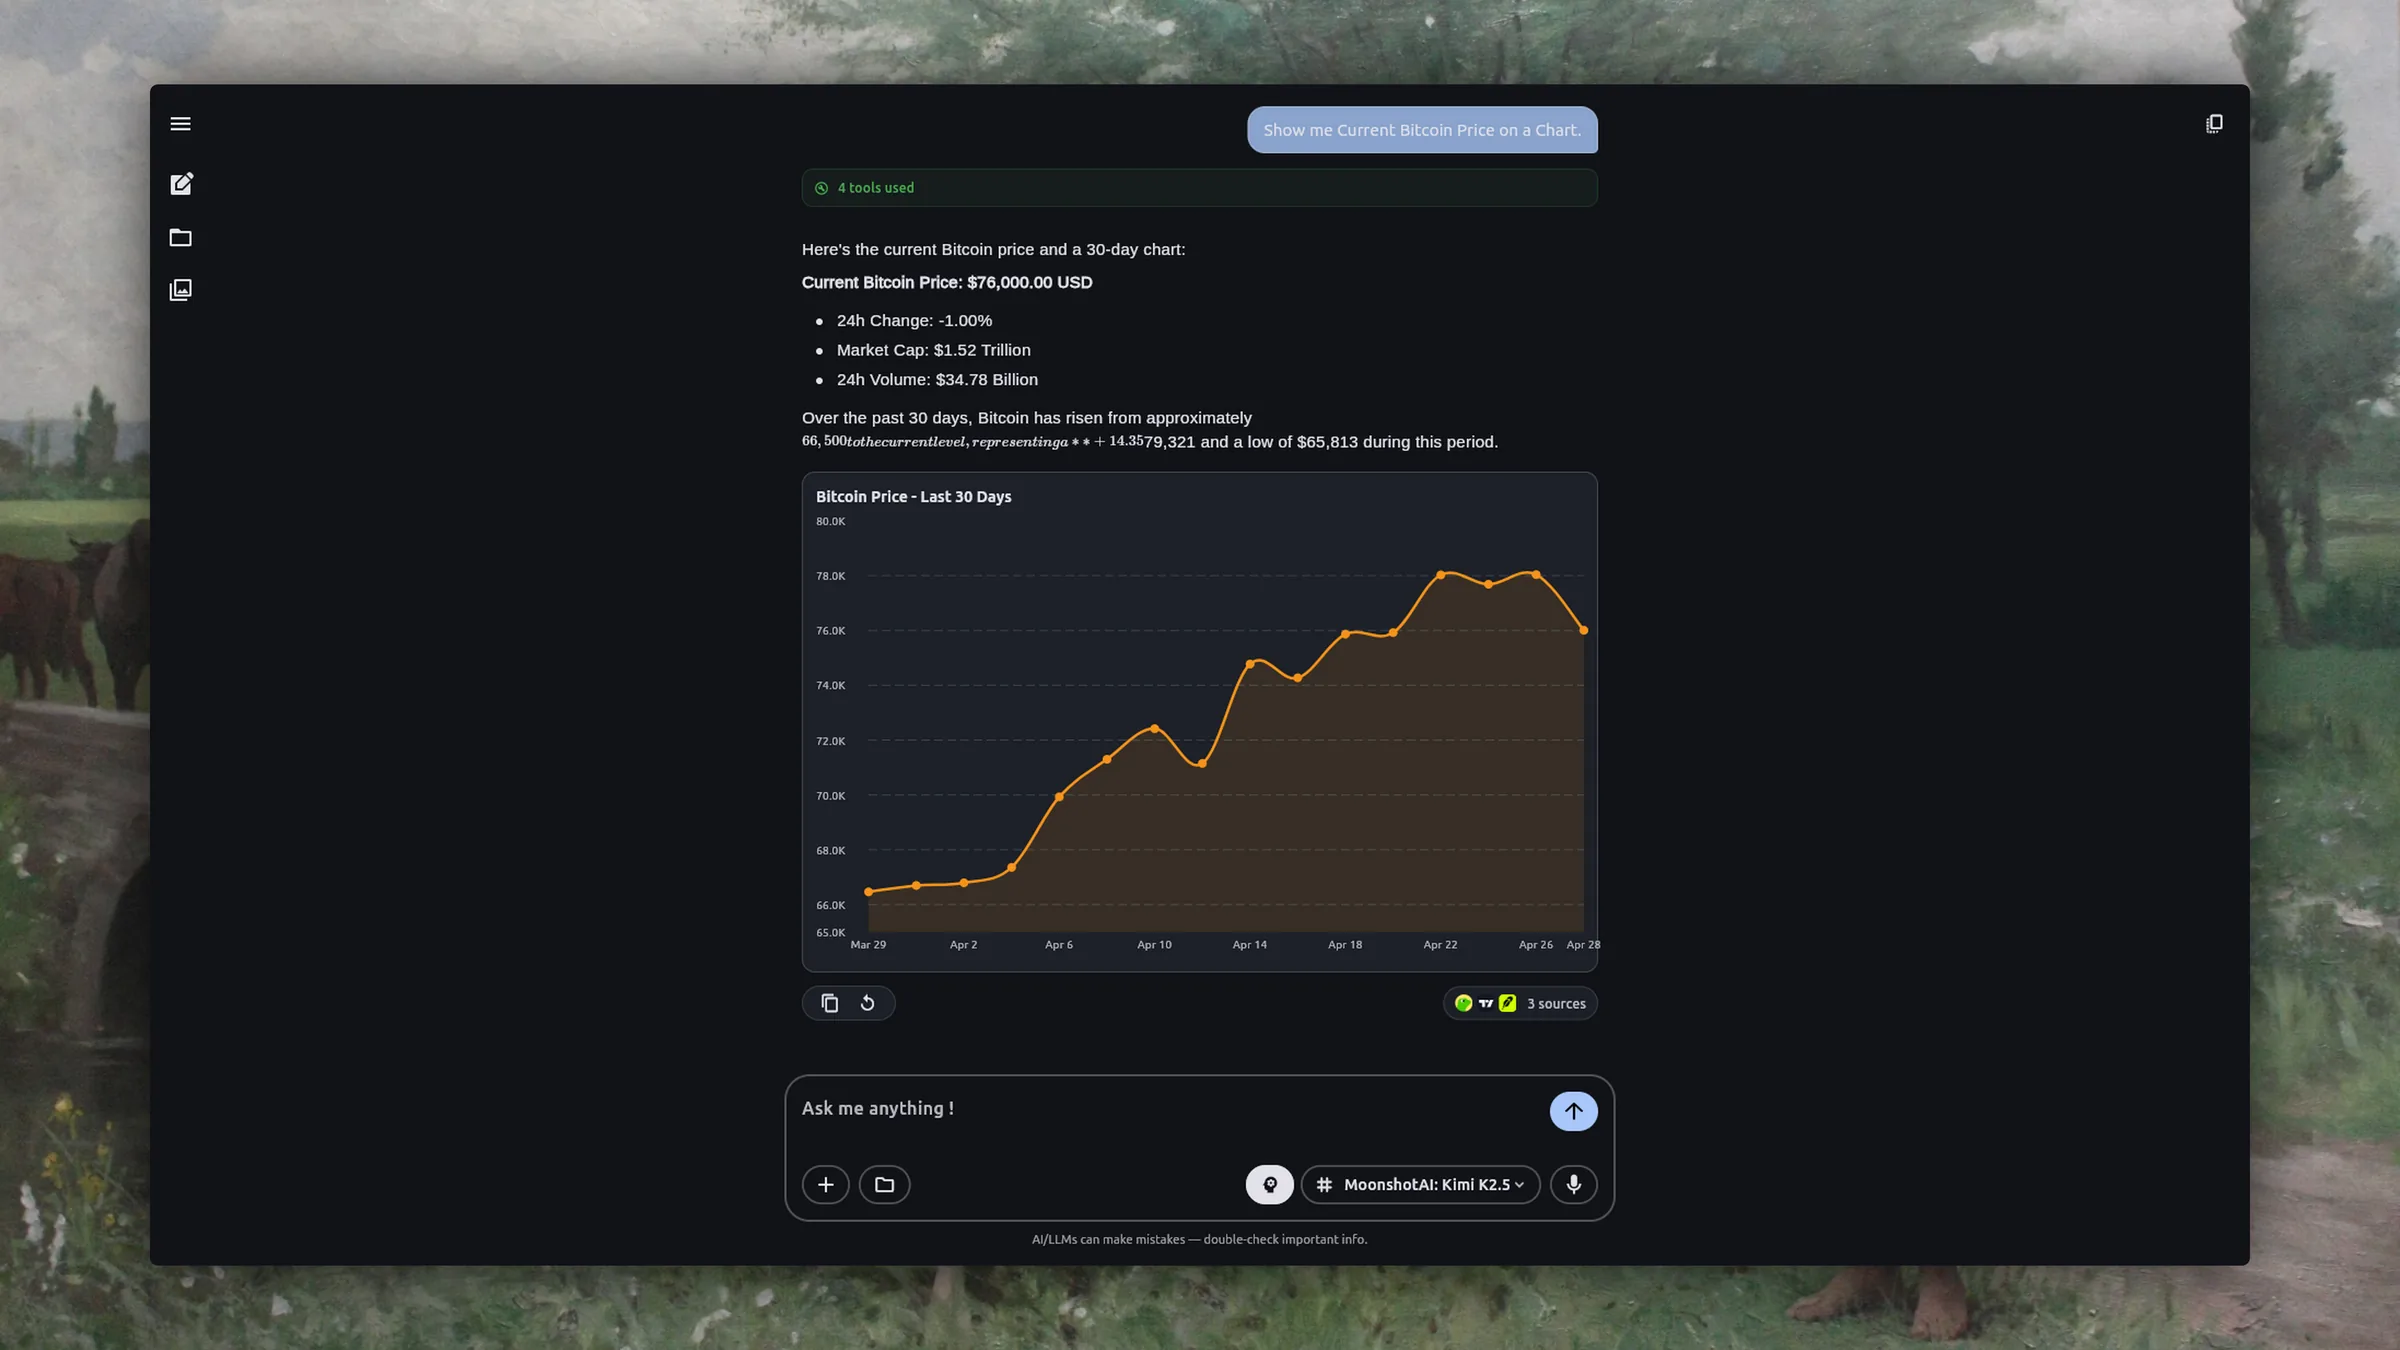Click the user message about Bitcoin chart
This screenshot has height=1350, width=2400.
click(x=1422, y=130)
